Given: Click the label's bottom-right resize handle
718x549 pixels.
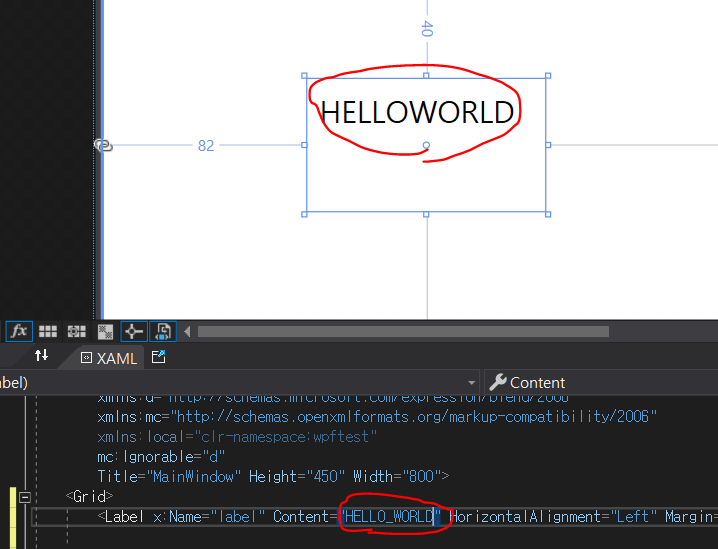Looking at the screenshot, I should coord(548,214).
